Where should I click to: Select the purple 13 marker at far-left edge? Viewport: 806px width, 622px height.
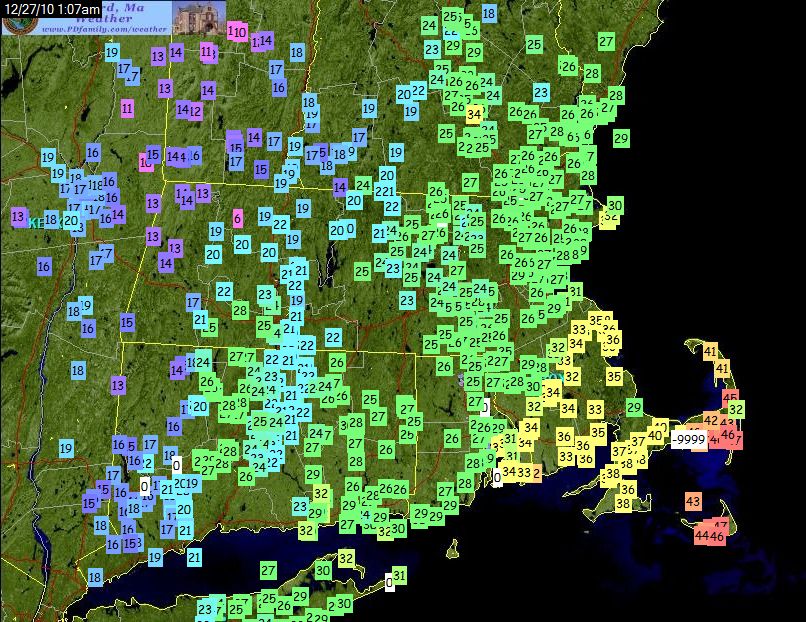18,216
